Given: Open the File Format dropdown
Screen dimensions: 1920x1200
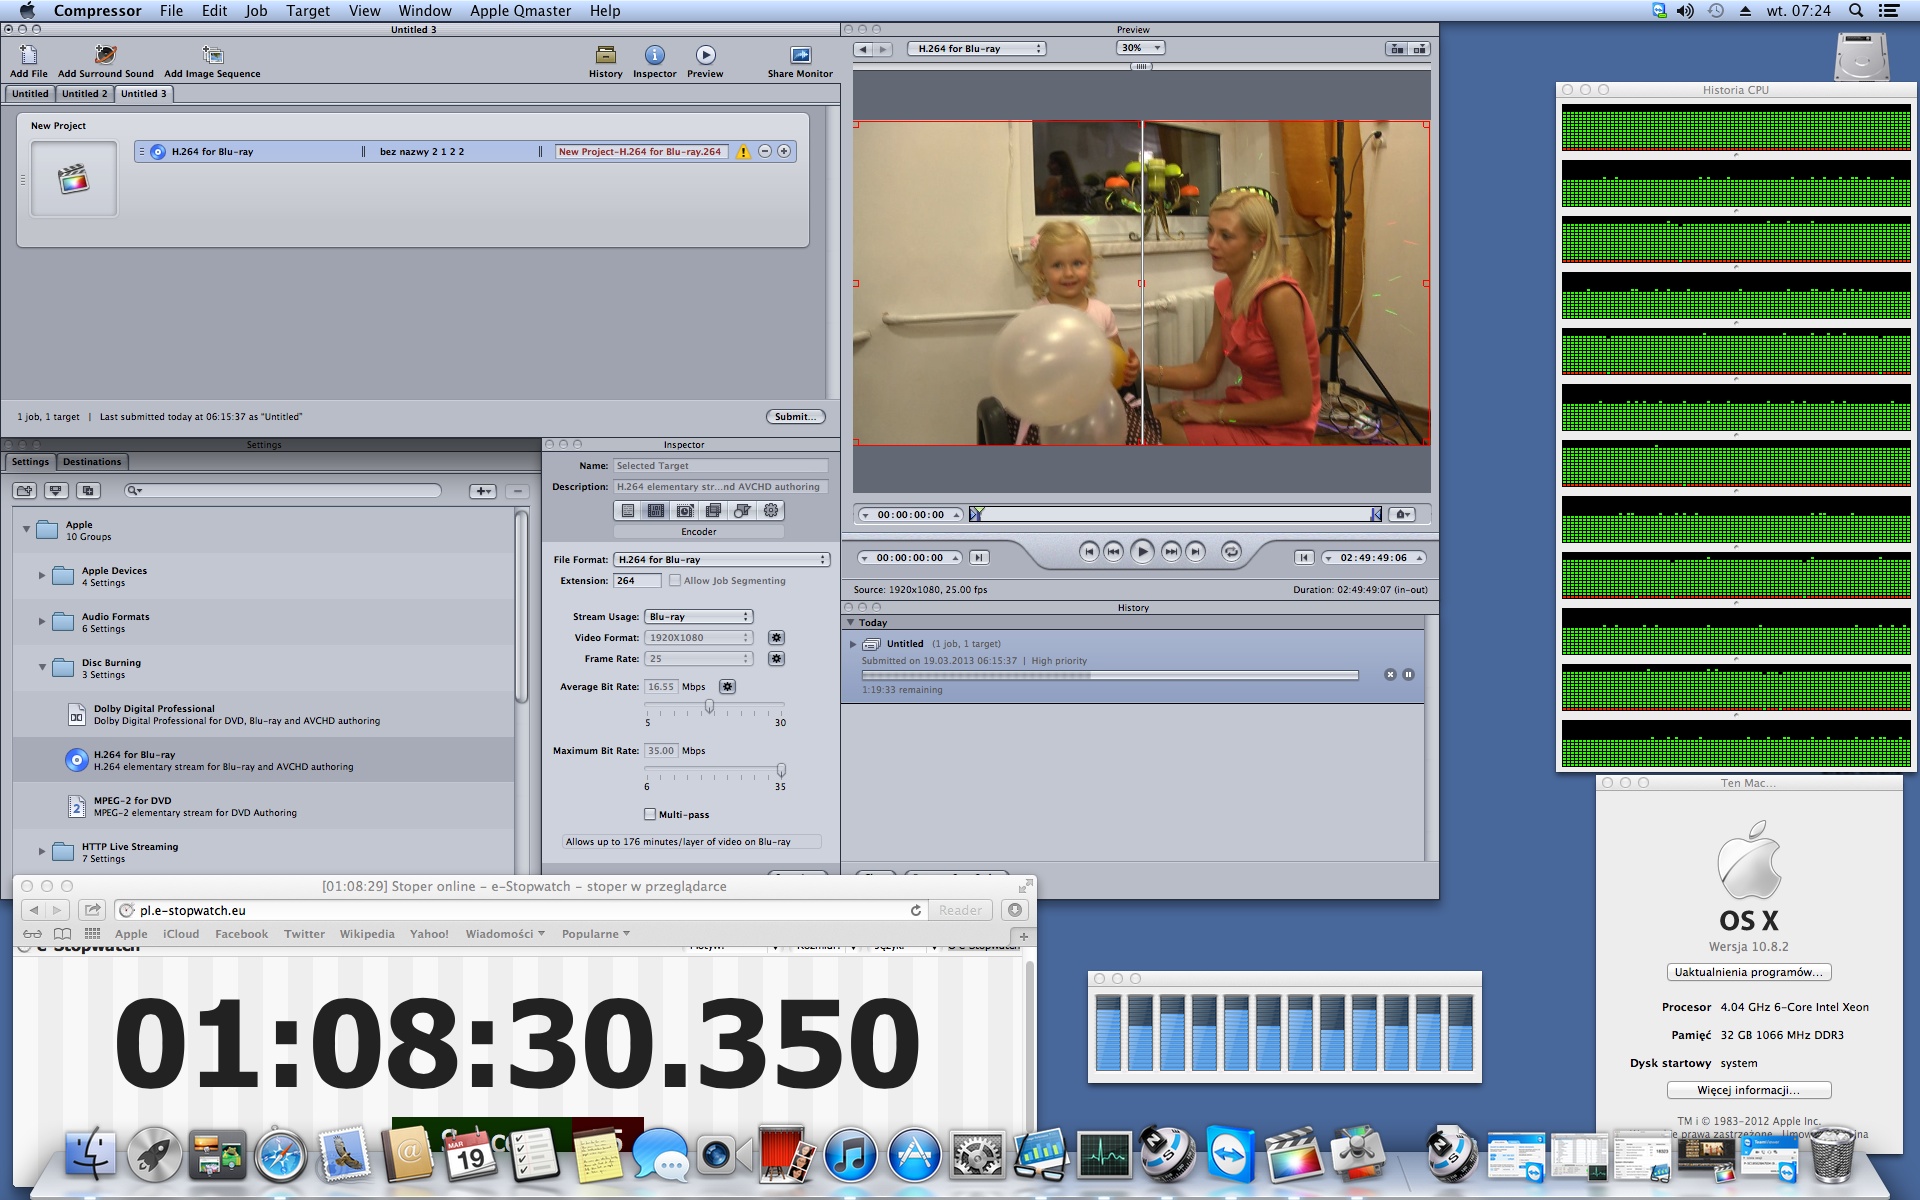Looking at the screenshot, I should point(722,560).
